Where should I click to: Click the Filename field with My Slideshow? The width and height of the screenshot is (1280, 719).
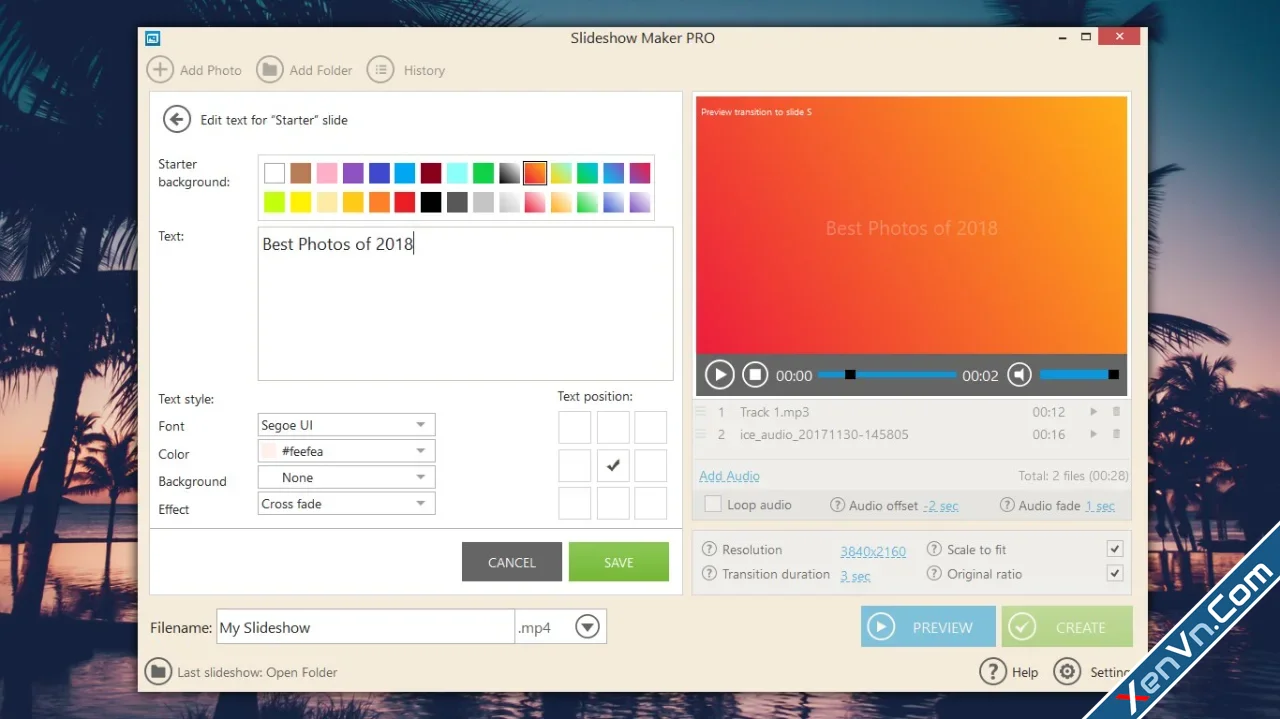click(365, 627)
